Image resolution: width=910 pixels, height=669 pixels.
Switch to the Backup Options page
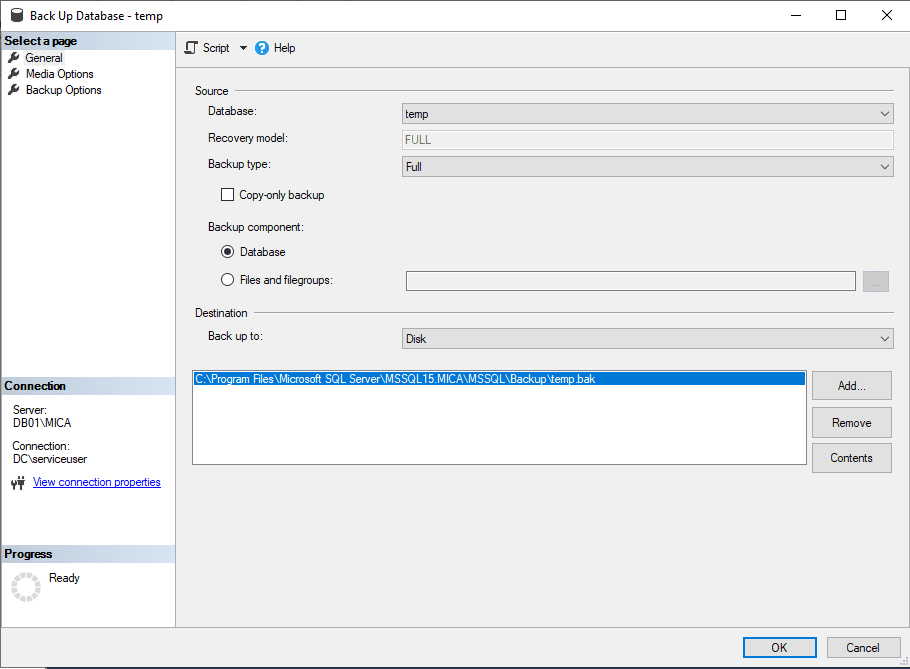click(63, 90)
